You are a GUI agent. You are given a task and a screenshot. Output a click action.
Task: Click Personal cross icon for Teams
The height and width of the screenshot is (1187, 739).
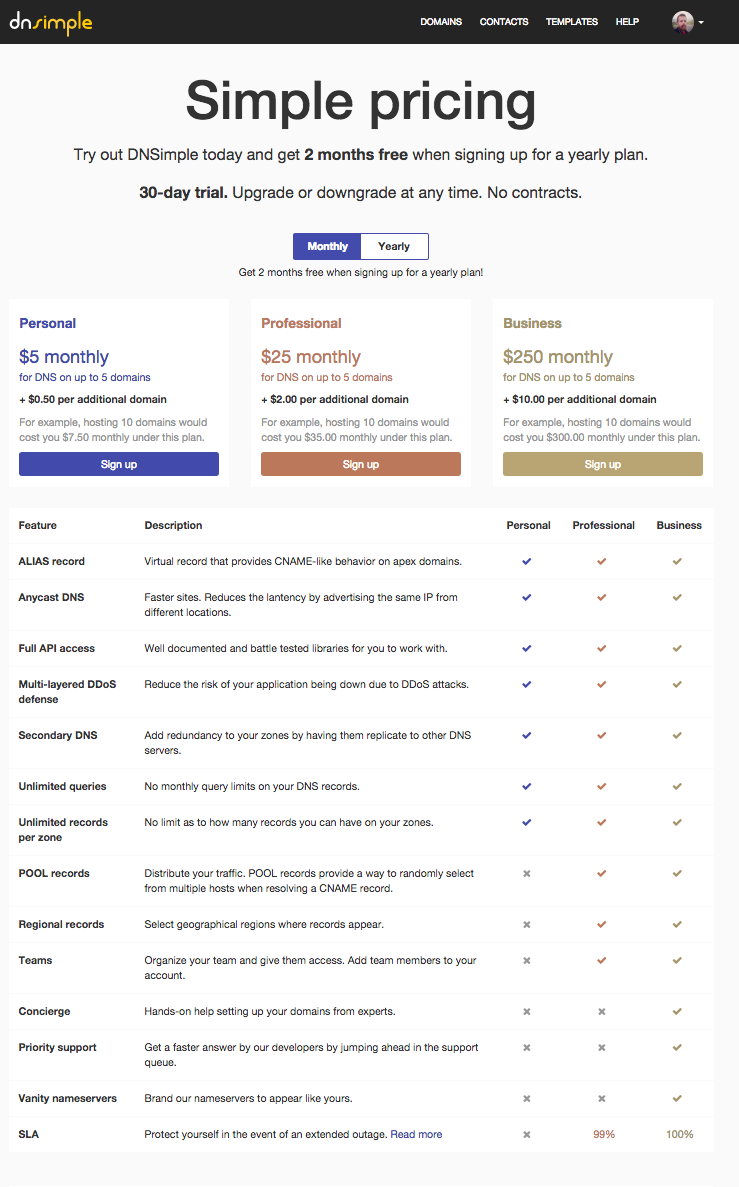tap(526, 961)
